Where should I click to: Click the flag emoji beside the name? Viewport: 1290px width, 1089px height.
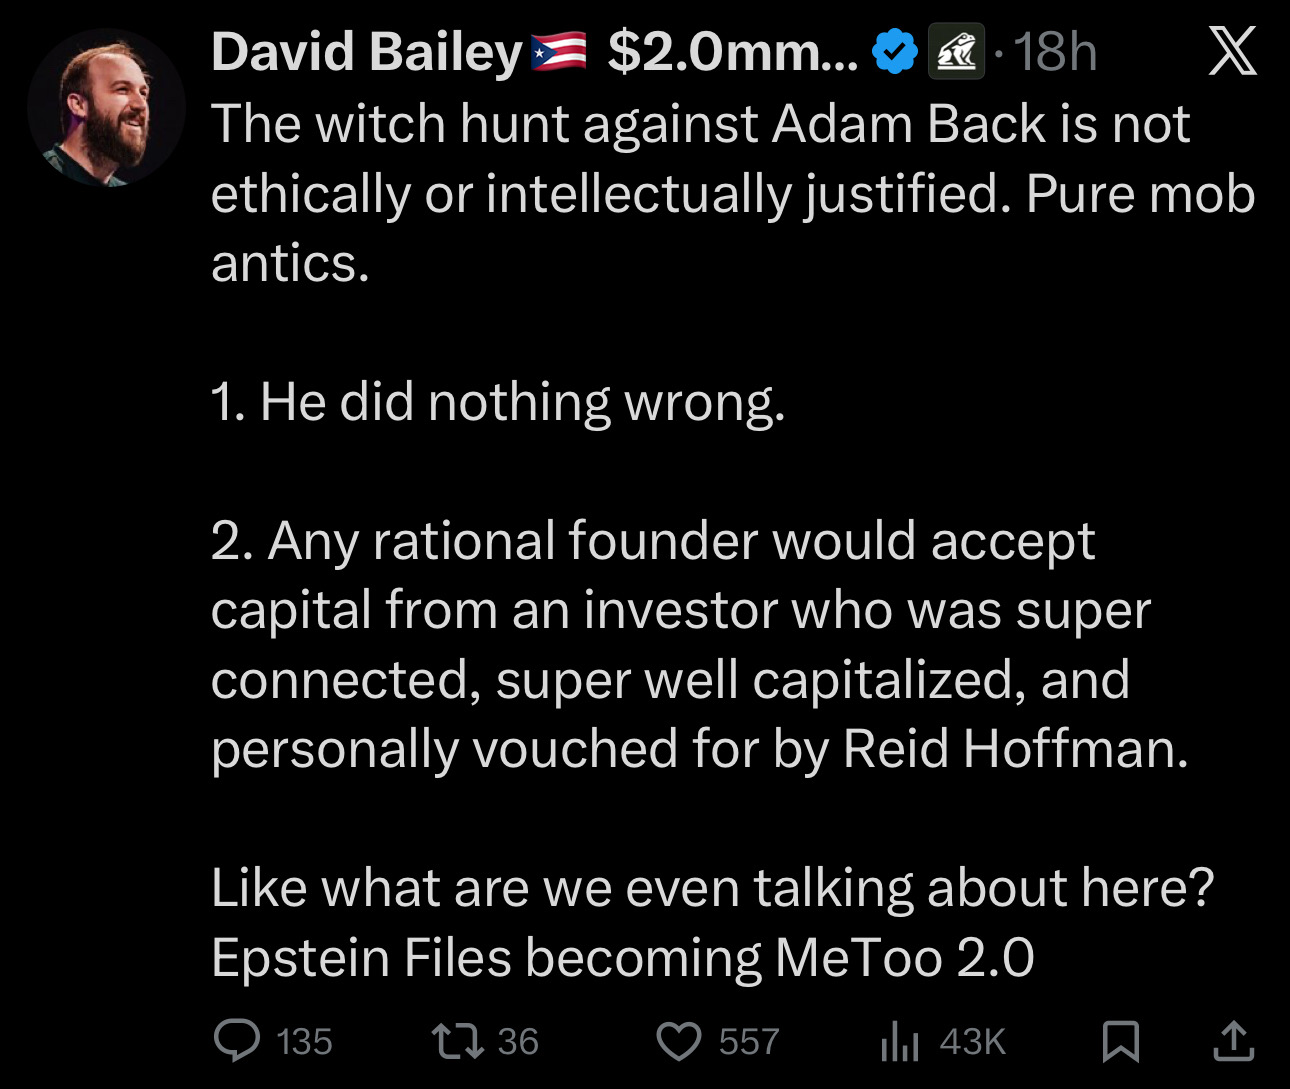pos(558,52)
